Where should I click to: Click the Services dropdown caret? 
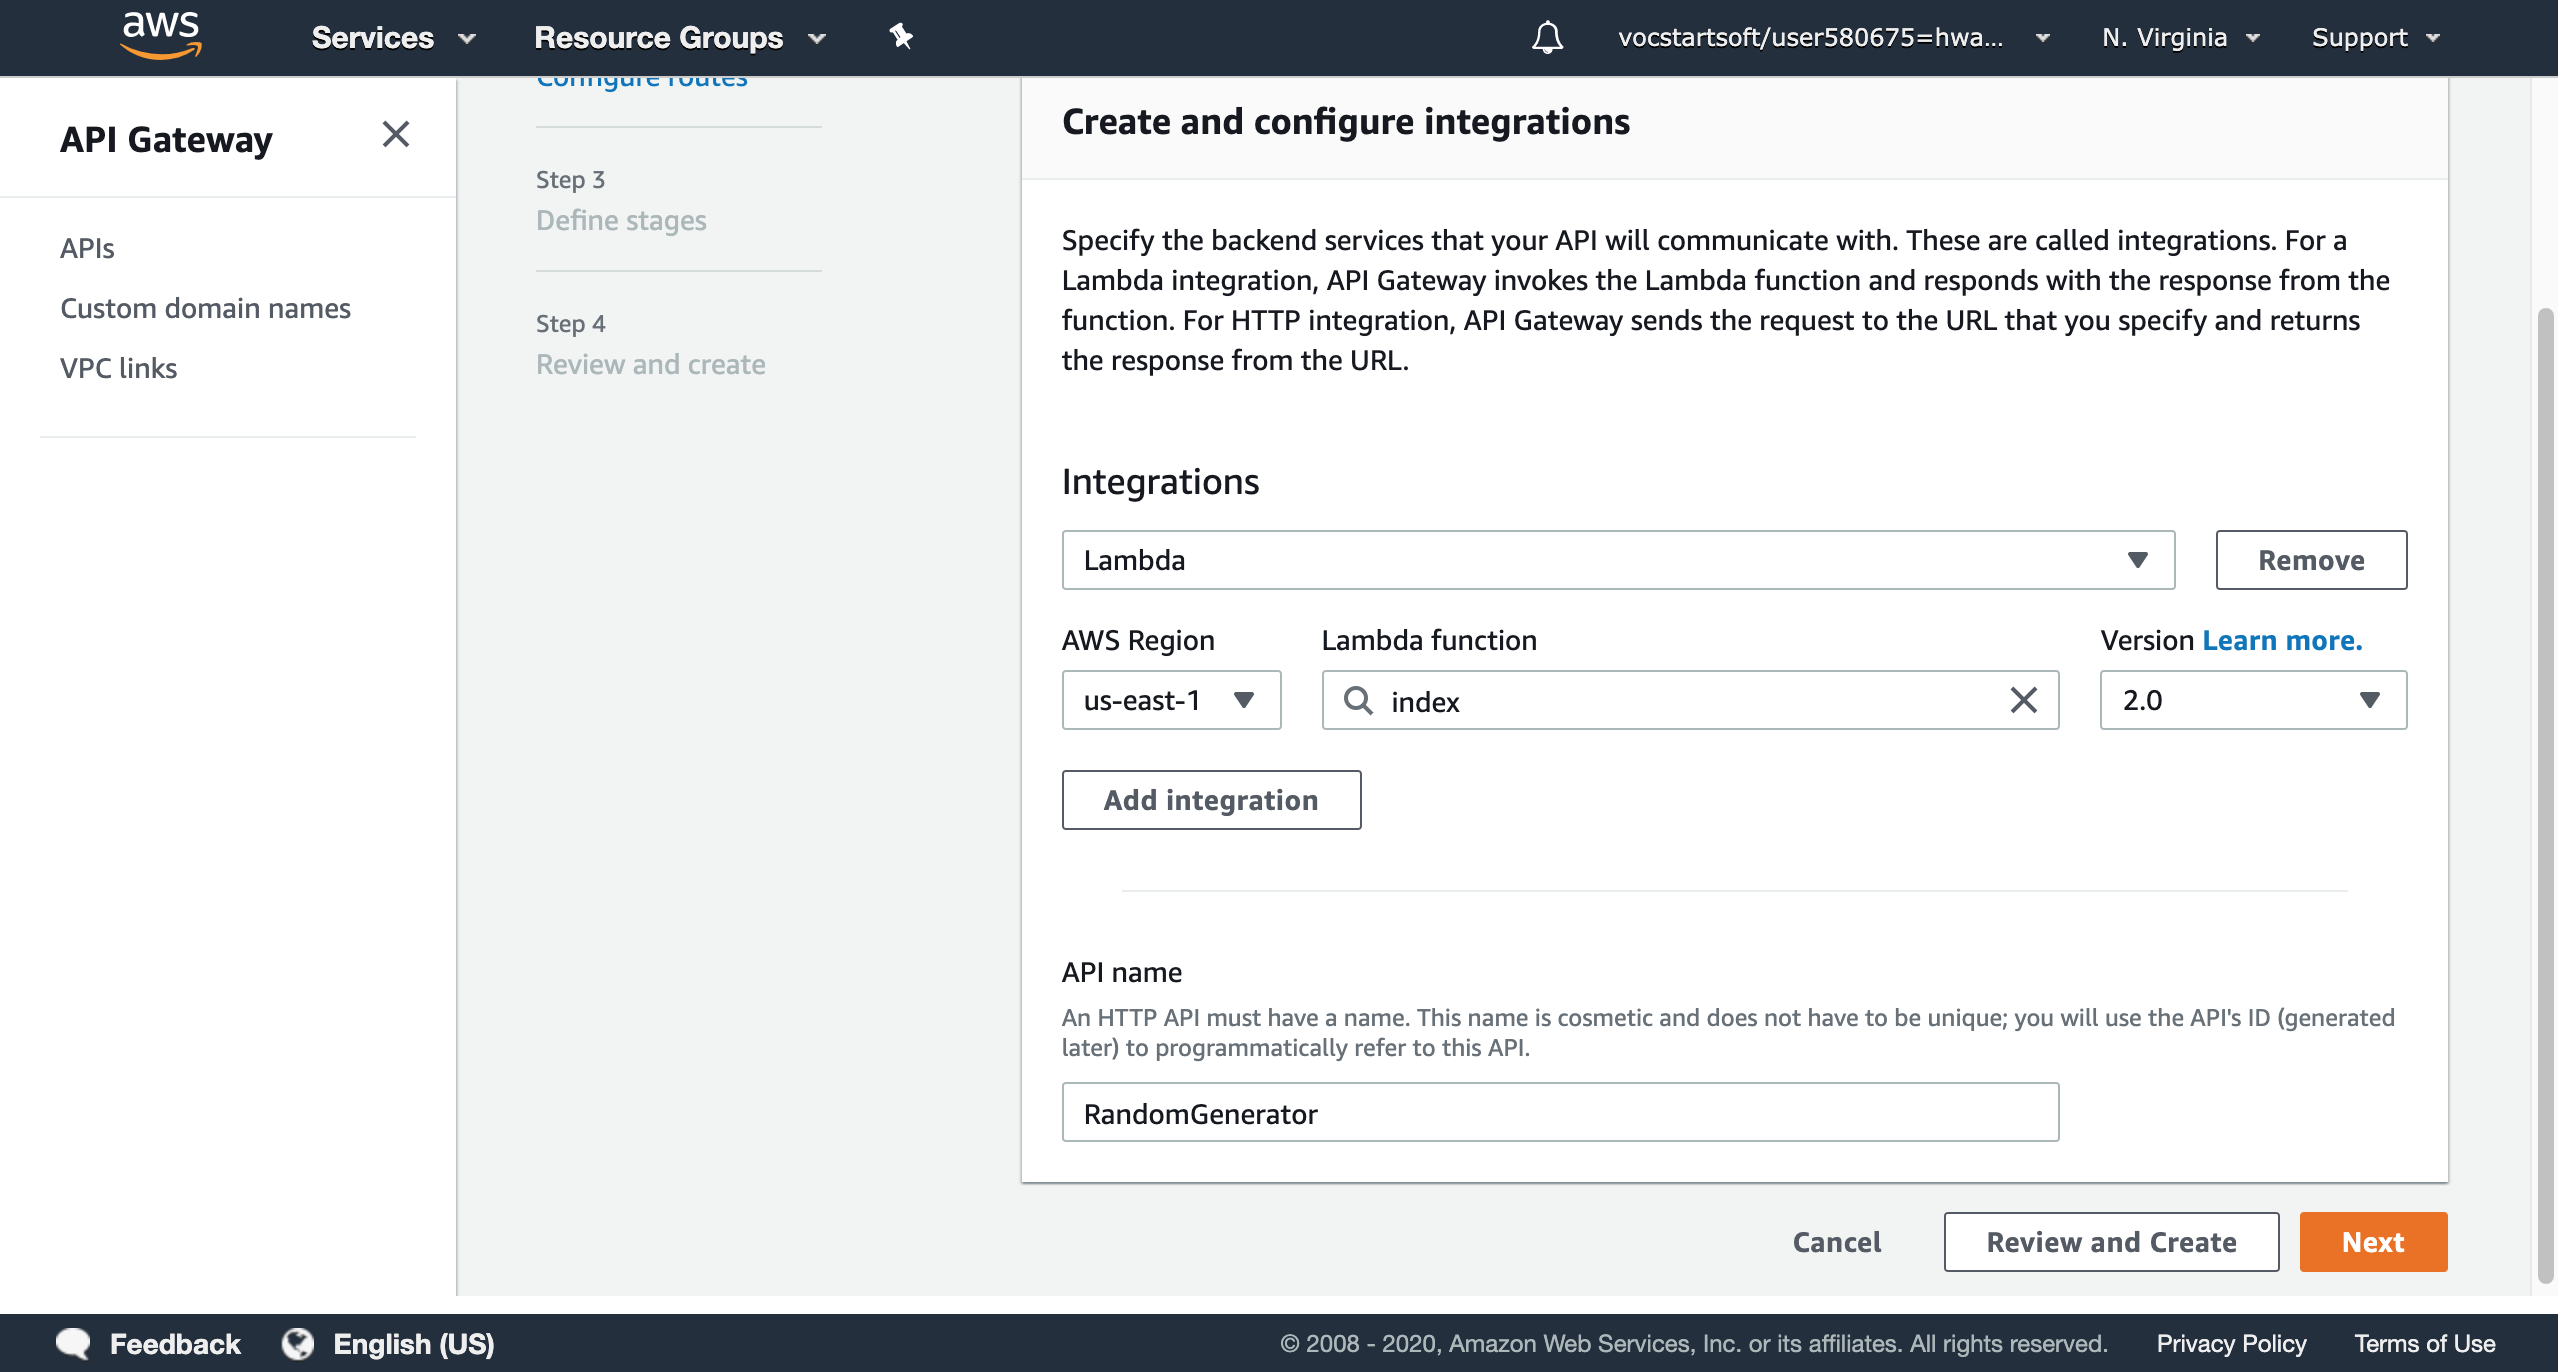(x=466, y=39)
